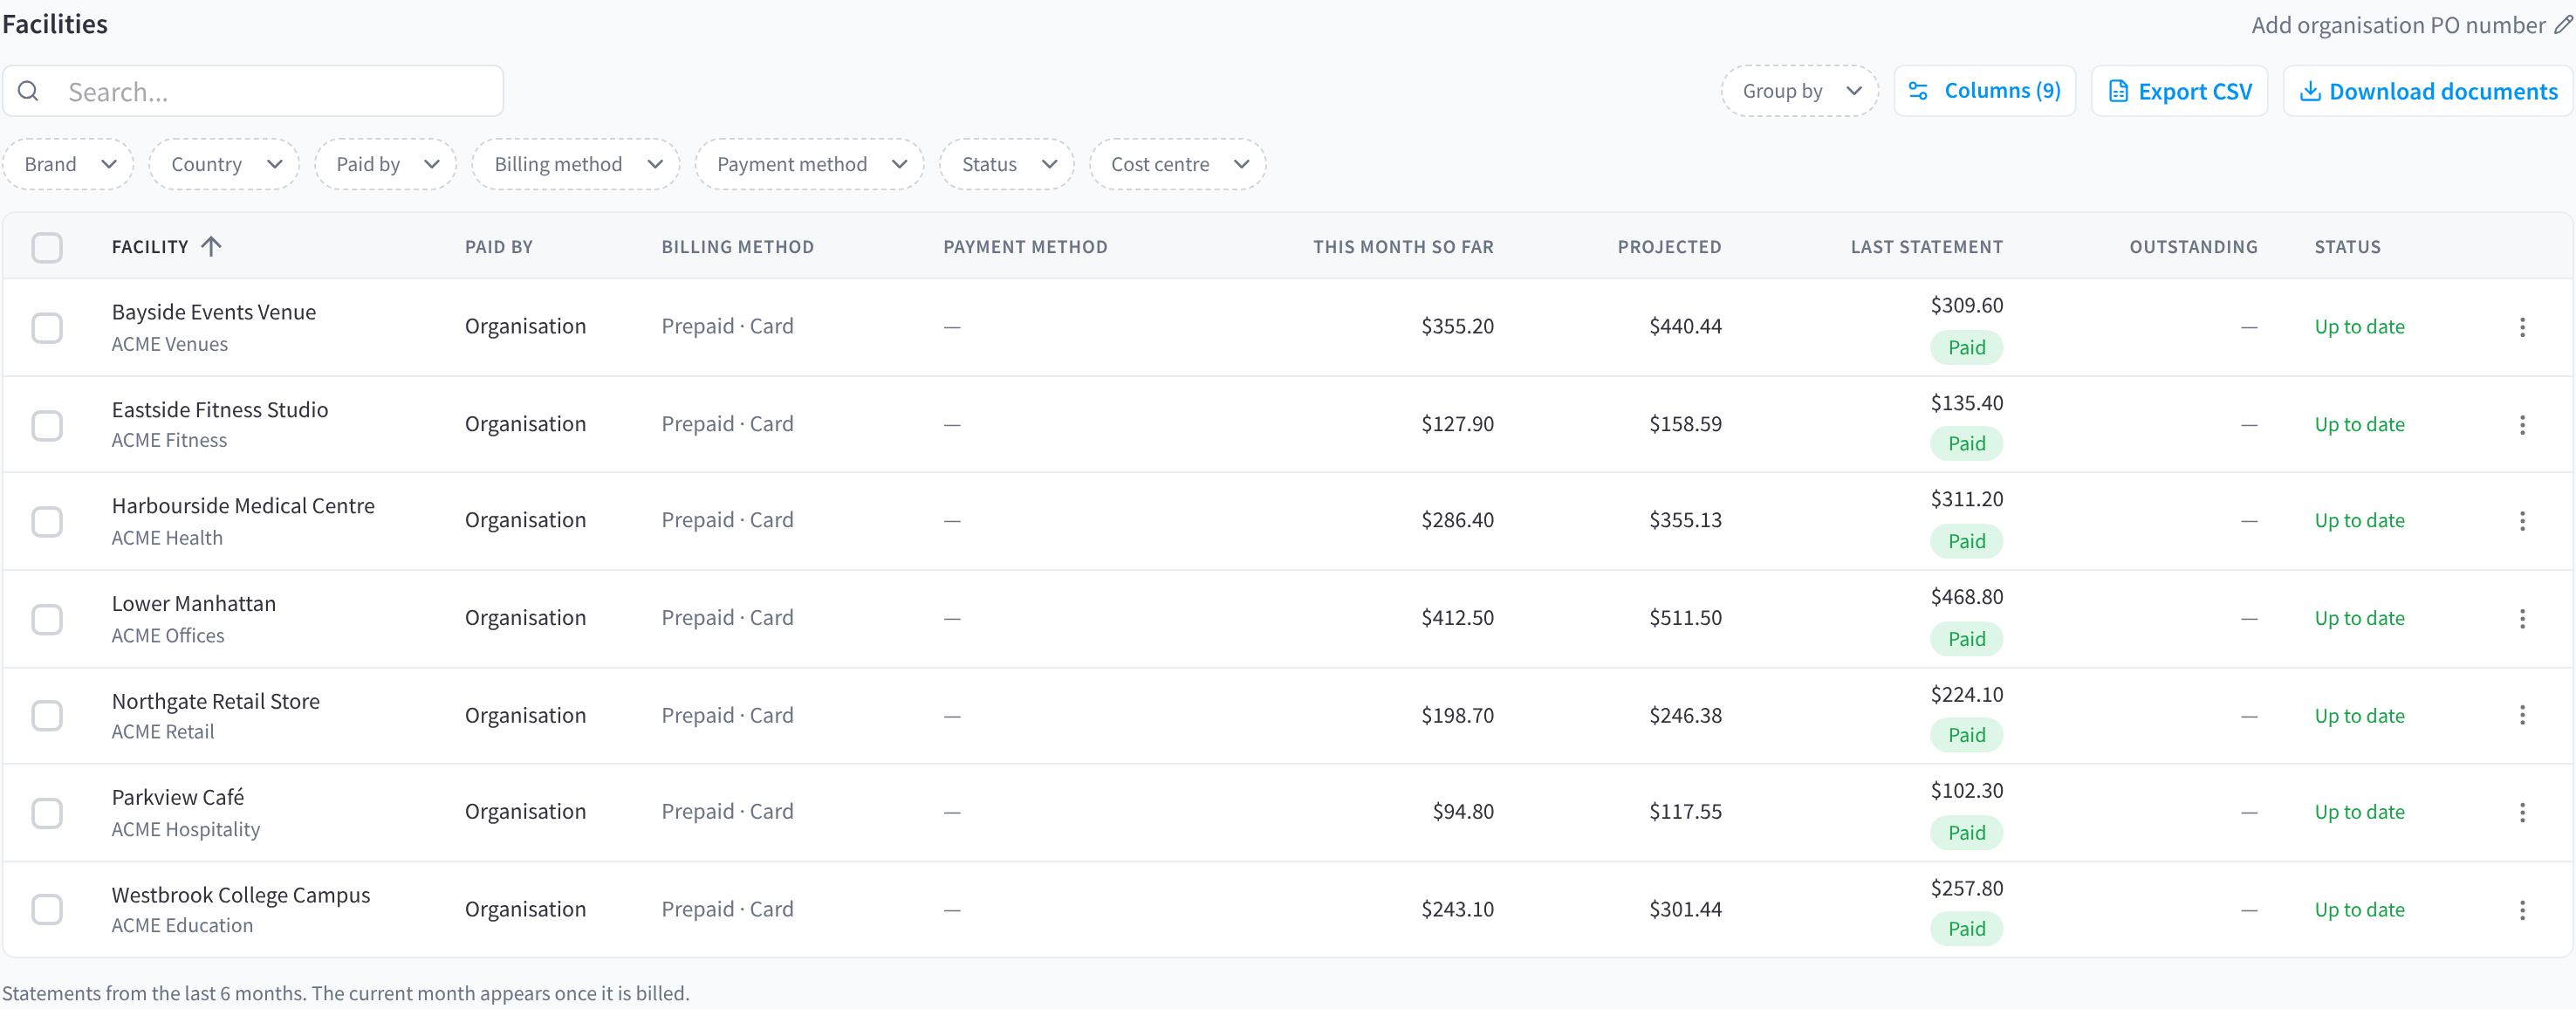Open row menu for Bayside Events Venue
This screenshot has height=1009, width=2576.
2522,327
